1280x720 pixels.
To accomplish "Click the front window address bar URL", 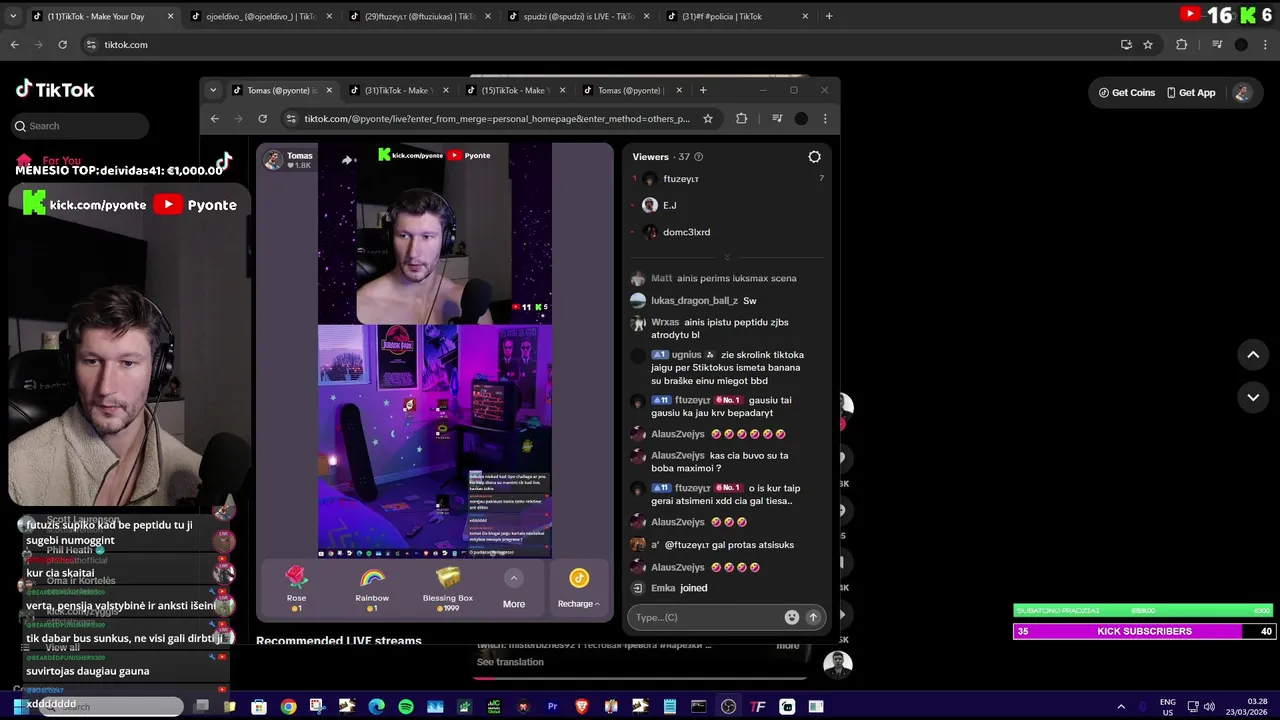I will coord(497,118).
